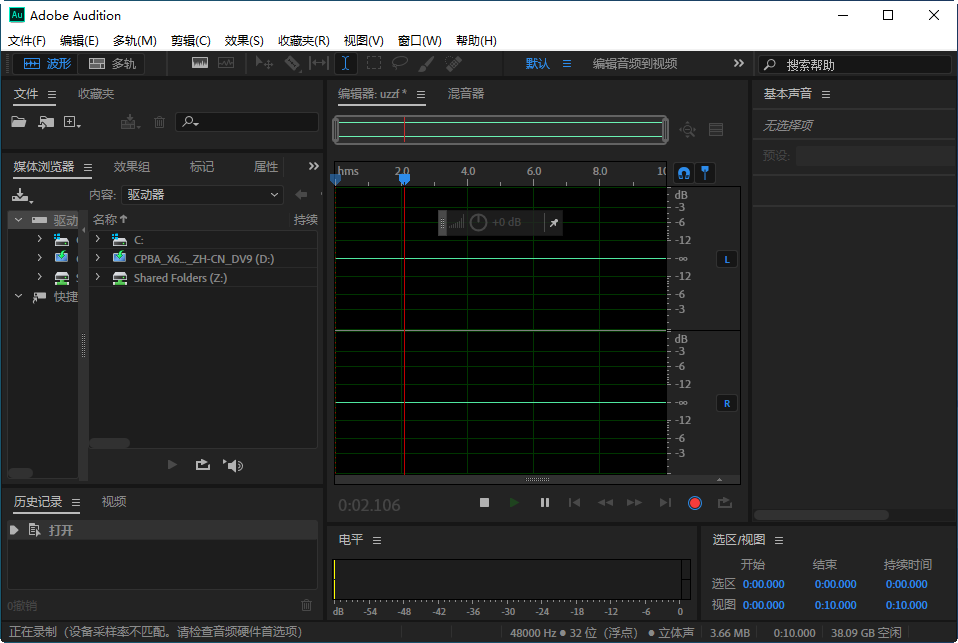This screenshot has height=643, width=958.
Task: Toggle snapping magnet icon in timeline
Action: (x=684, y=173)
